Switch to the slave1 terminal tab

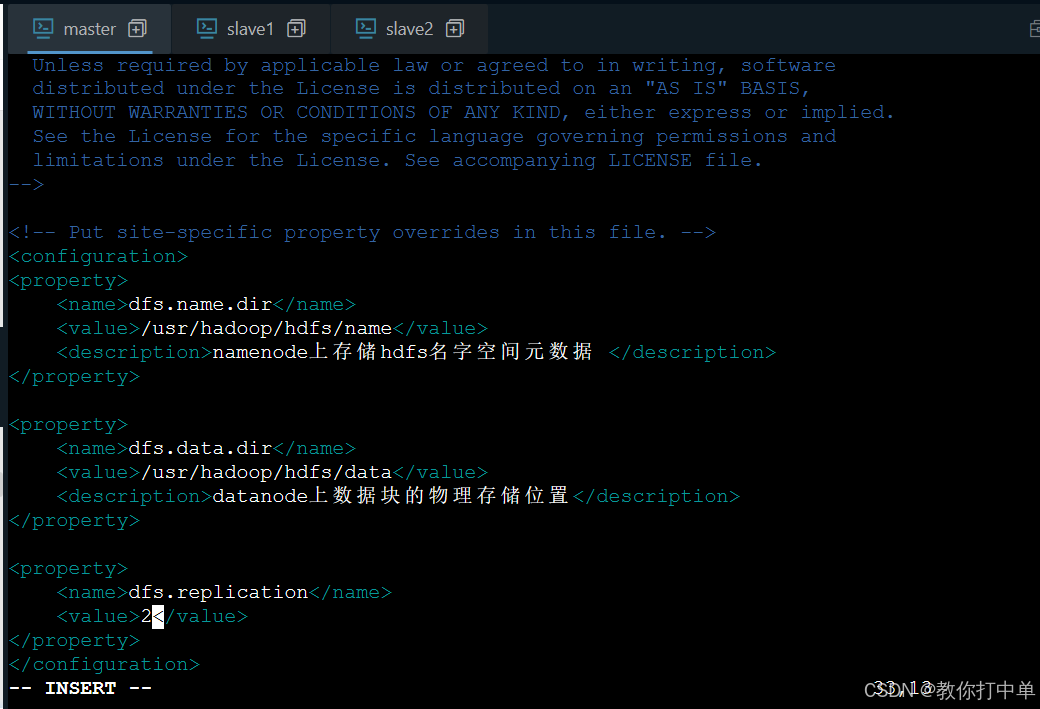(x=250, y=29)
